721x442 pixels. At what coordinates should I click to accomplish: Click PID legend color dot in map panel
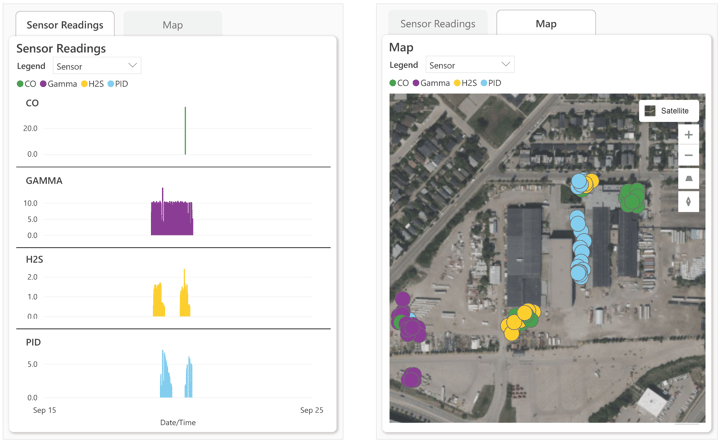(x=485, y=83)
